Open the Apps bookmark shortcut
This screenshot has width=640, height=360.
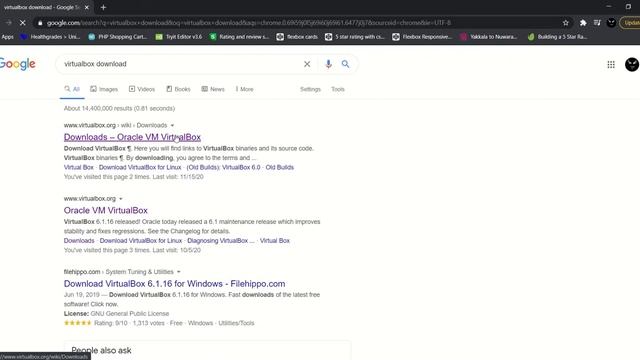(x=7, y=37)
